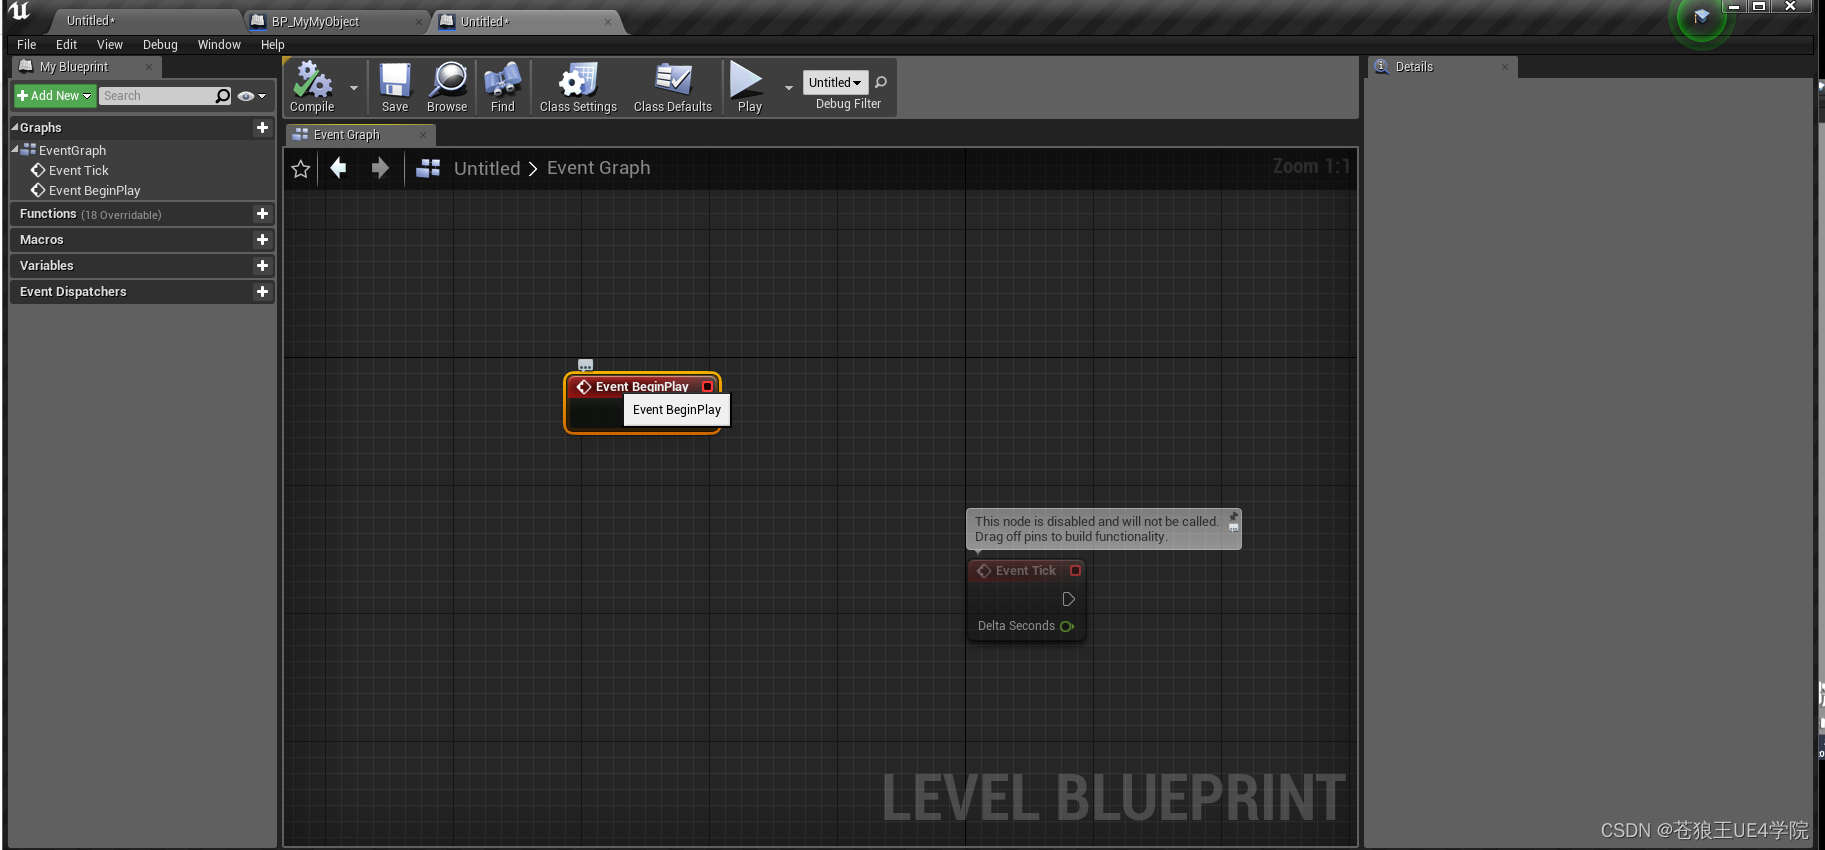1825x850 pixels.
Task: Navigate back in graph history
Action: pos(339,168)
